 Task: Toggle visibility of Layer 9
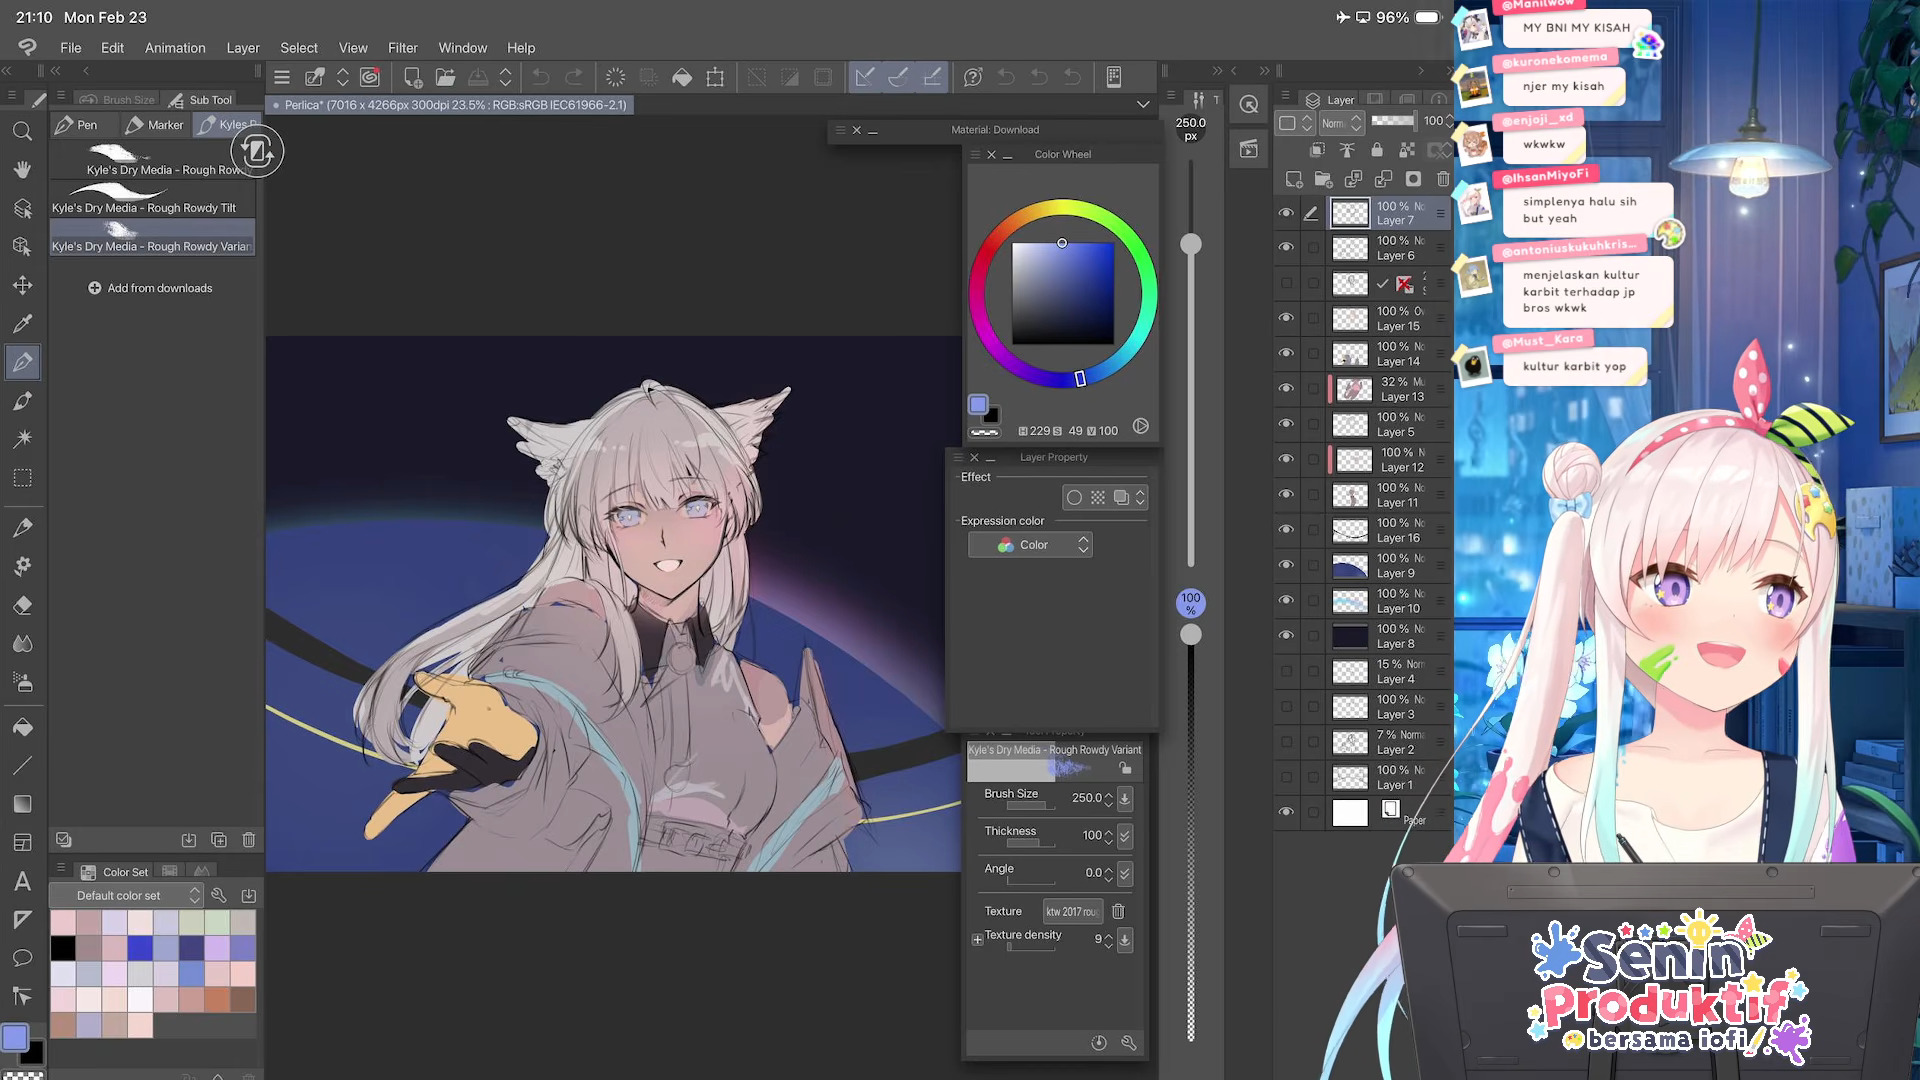(x=1286, y=565)
